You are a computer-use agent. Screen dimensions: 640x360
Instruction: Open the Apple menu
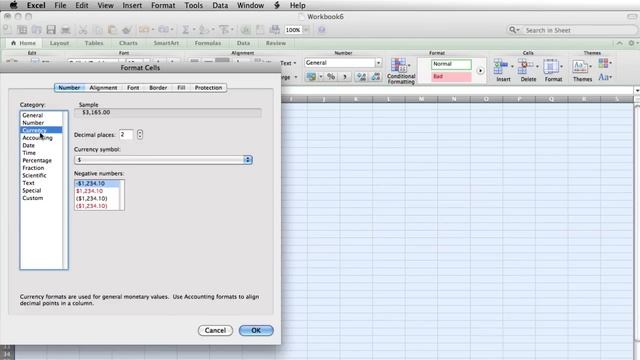tap(13, 5)
